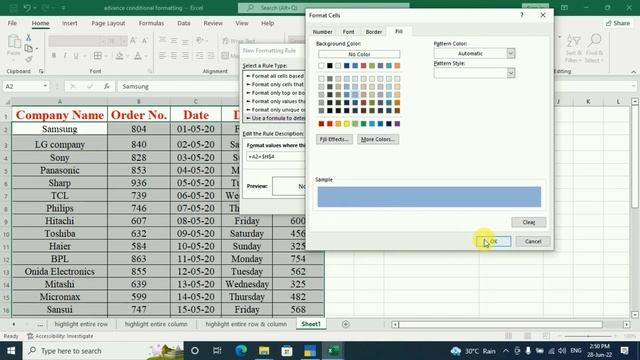Open File Explorer from taskbar

click(x=264, y=351)
